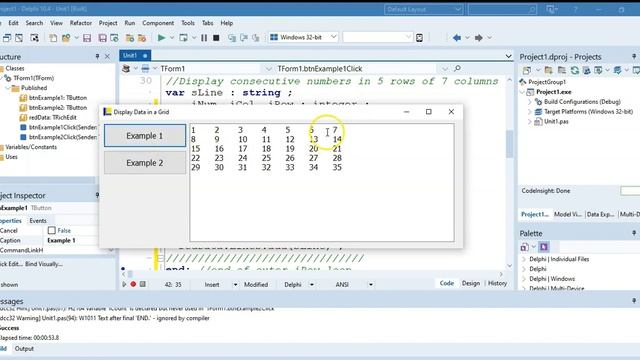640x360 pixels.
Task: Click the Open Project folder icon
Action: point(66,38)
